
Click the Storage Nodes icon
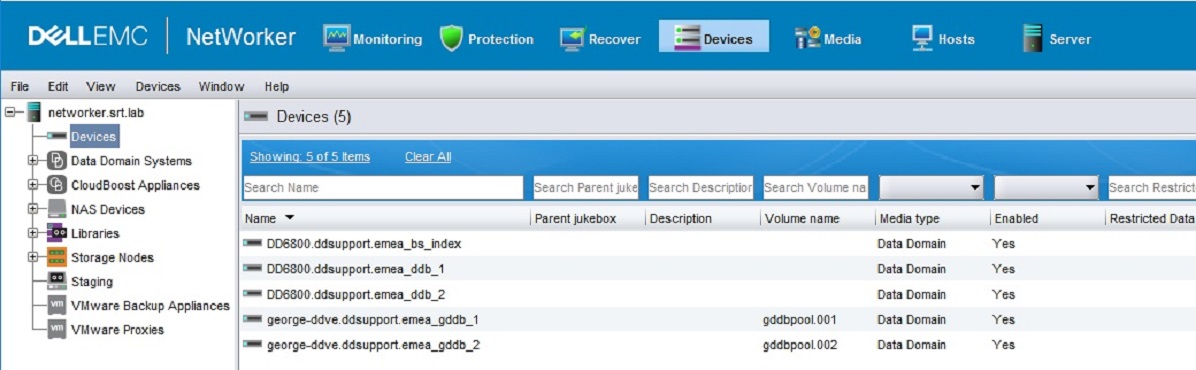coord(57,257)
